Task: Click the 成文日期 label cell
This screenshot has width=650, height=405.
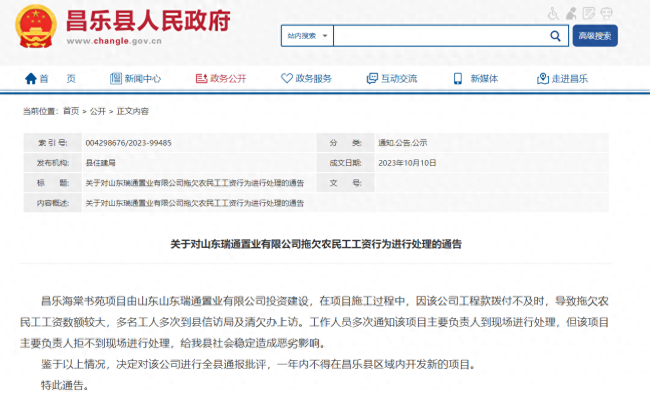Action: coord(345,163)
